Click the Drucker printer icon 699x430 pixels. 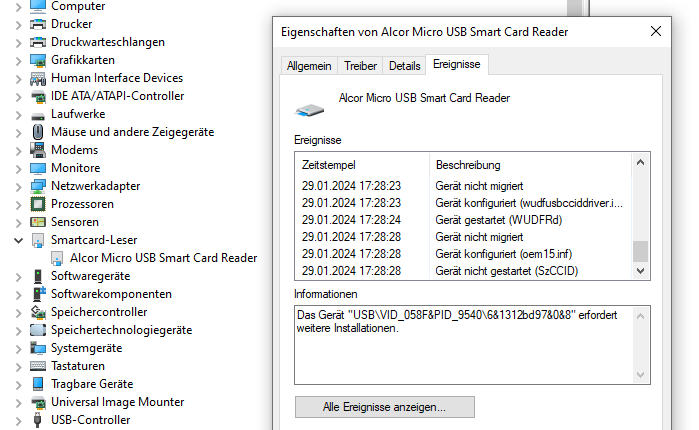(38, 24)
